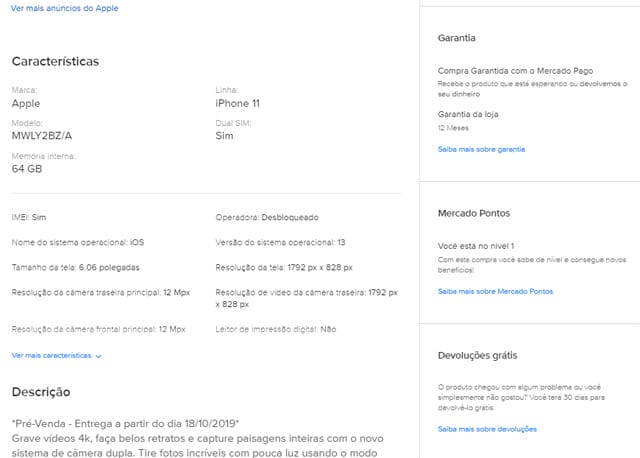Image resolution: width=640 pixels, height=458 pixels.
Task: Click 'Versão do sistema operacional: 13'
Action: point(280,242)
